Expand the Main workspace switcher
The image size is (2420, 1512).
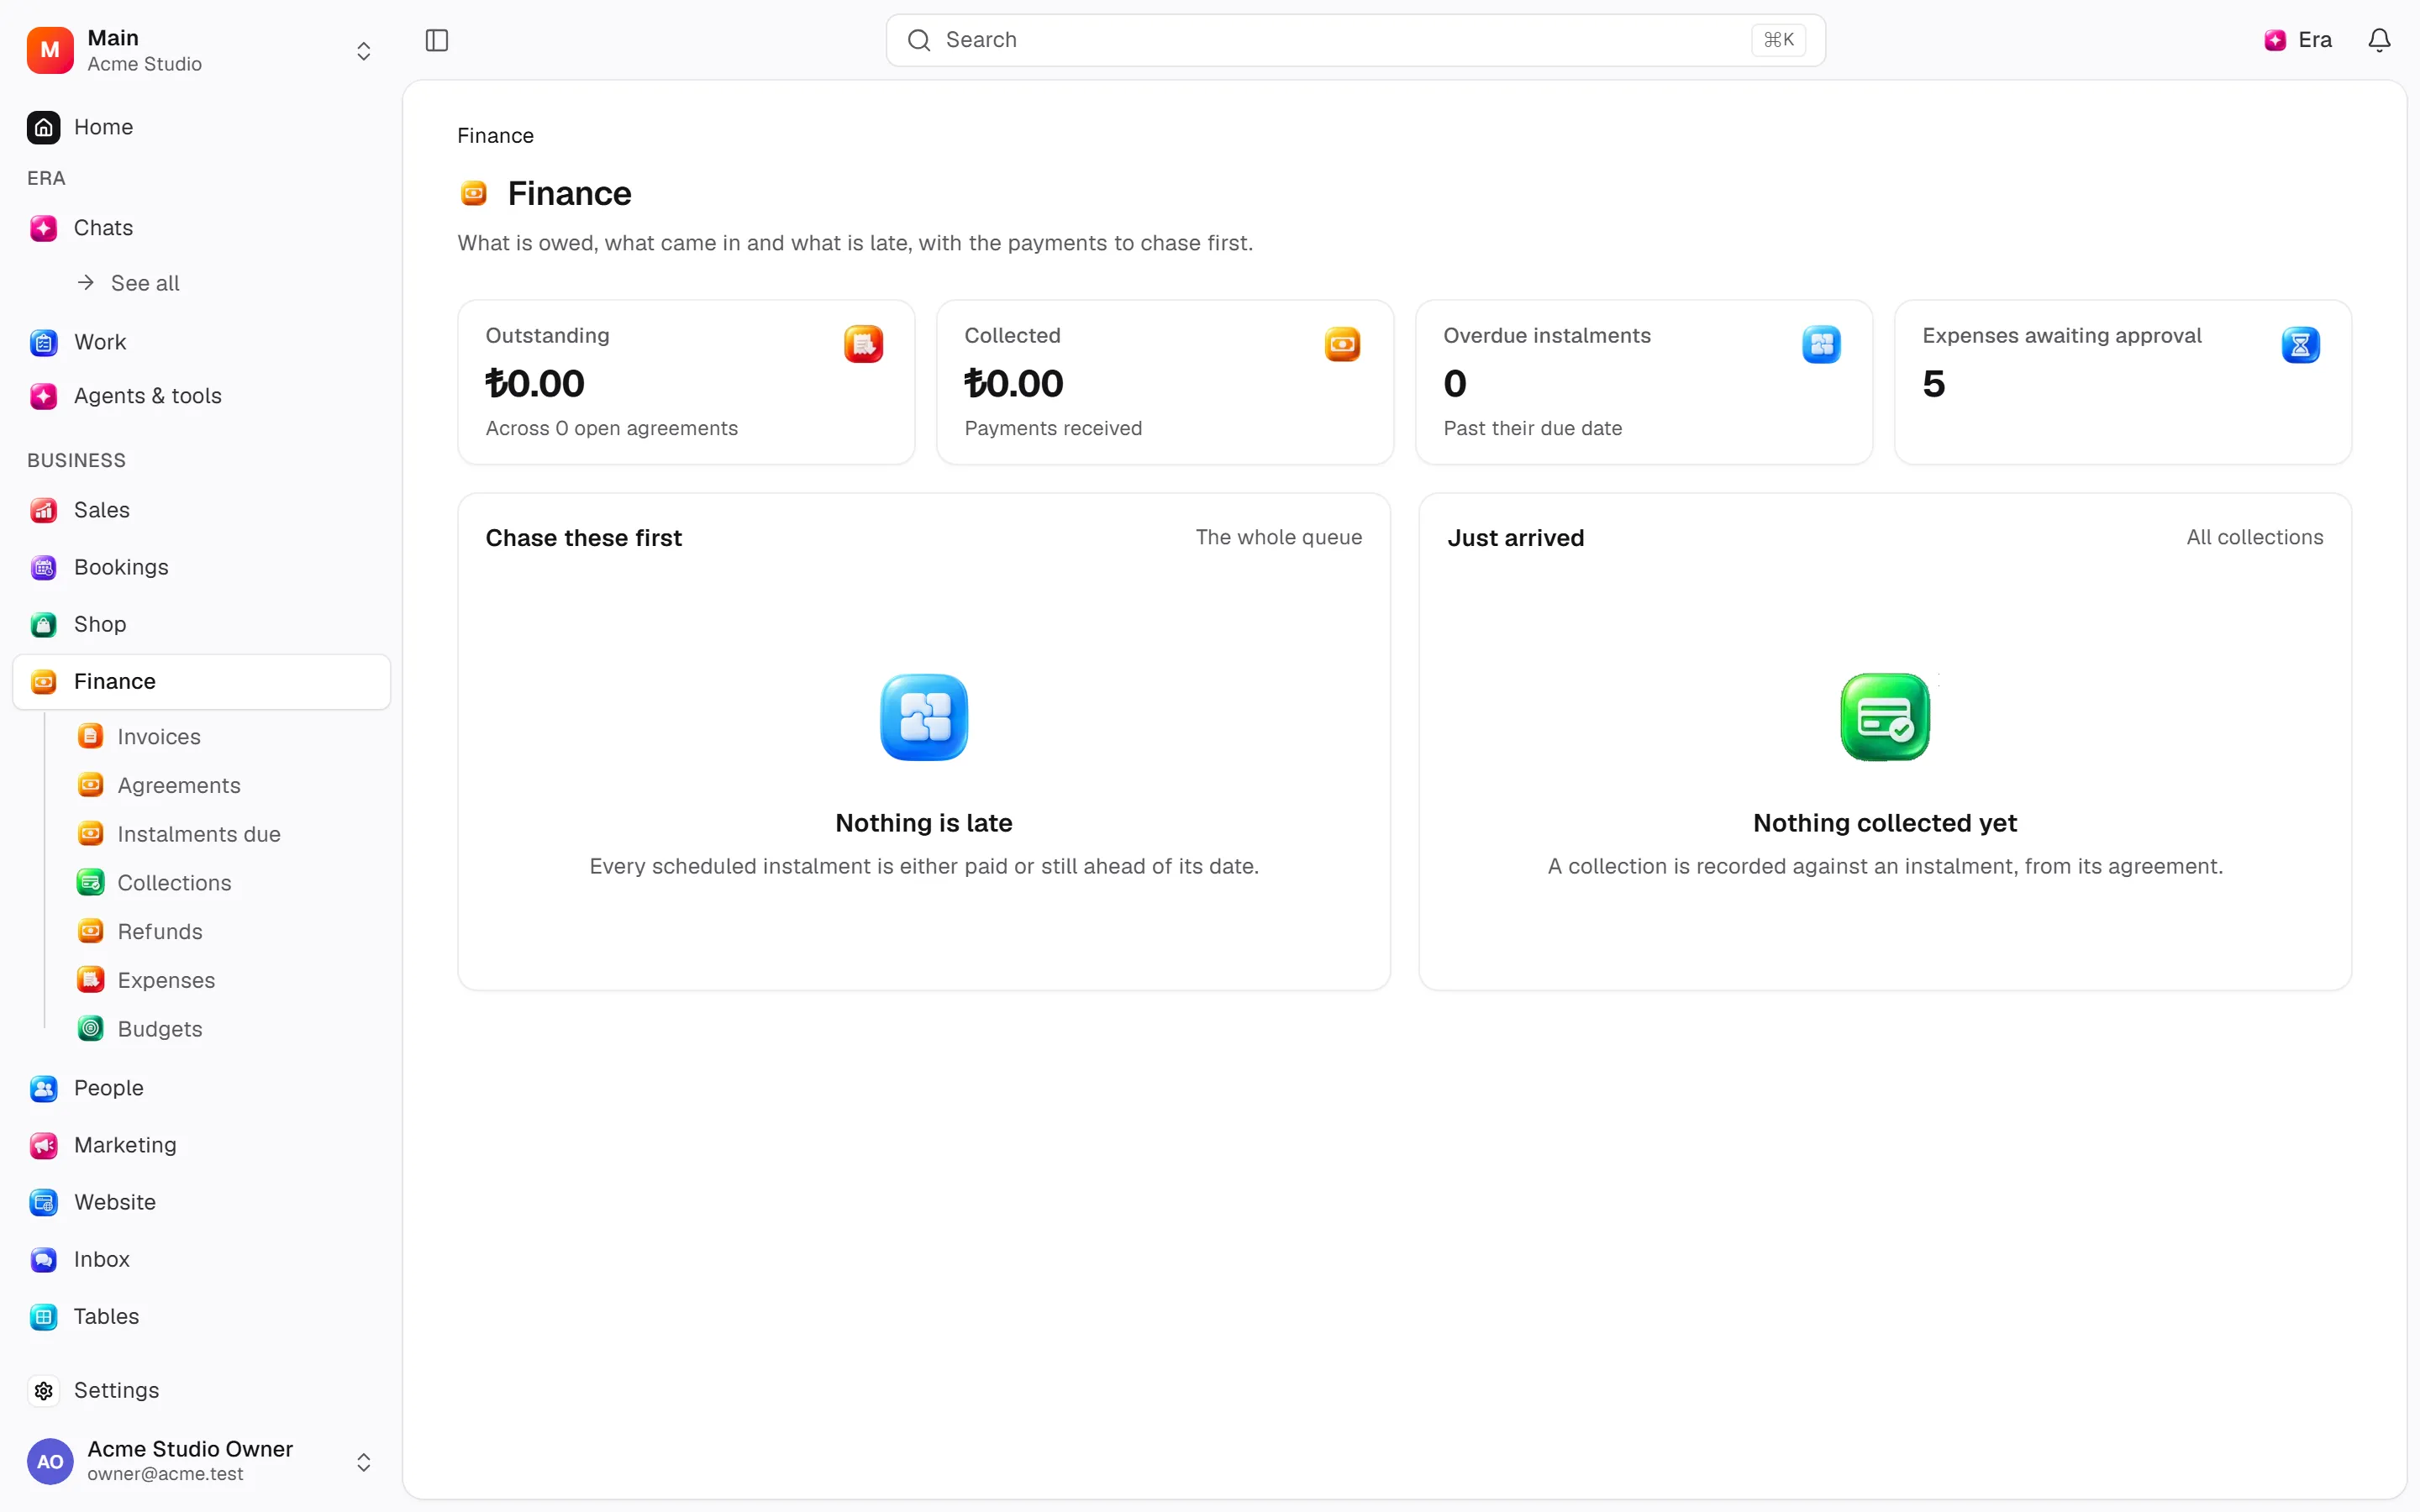tap(200, 50)
